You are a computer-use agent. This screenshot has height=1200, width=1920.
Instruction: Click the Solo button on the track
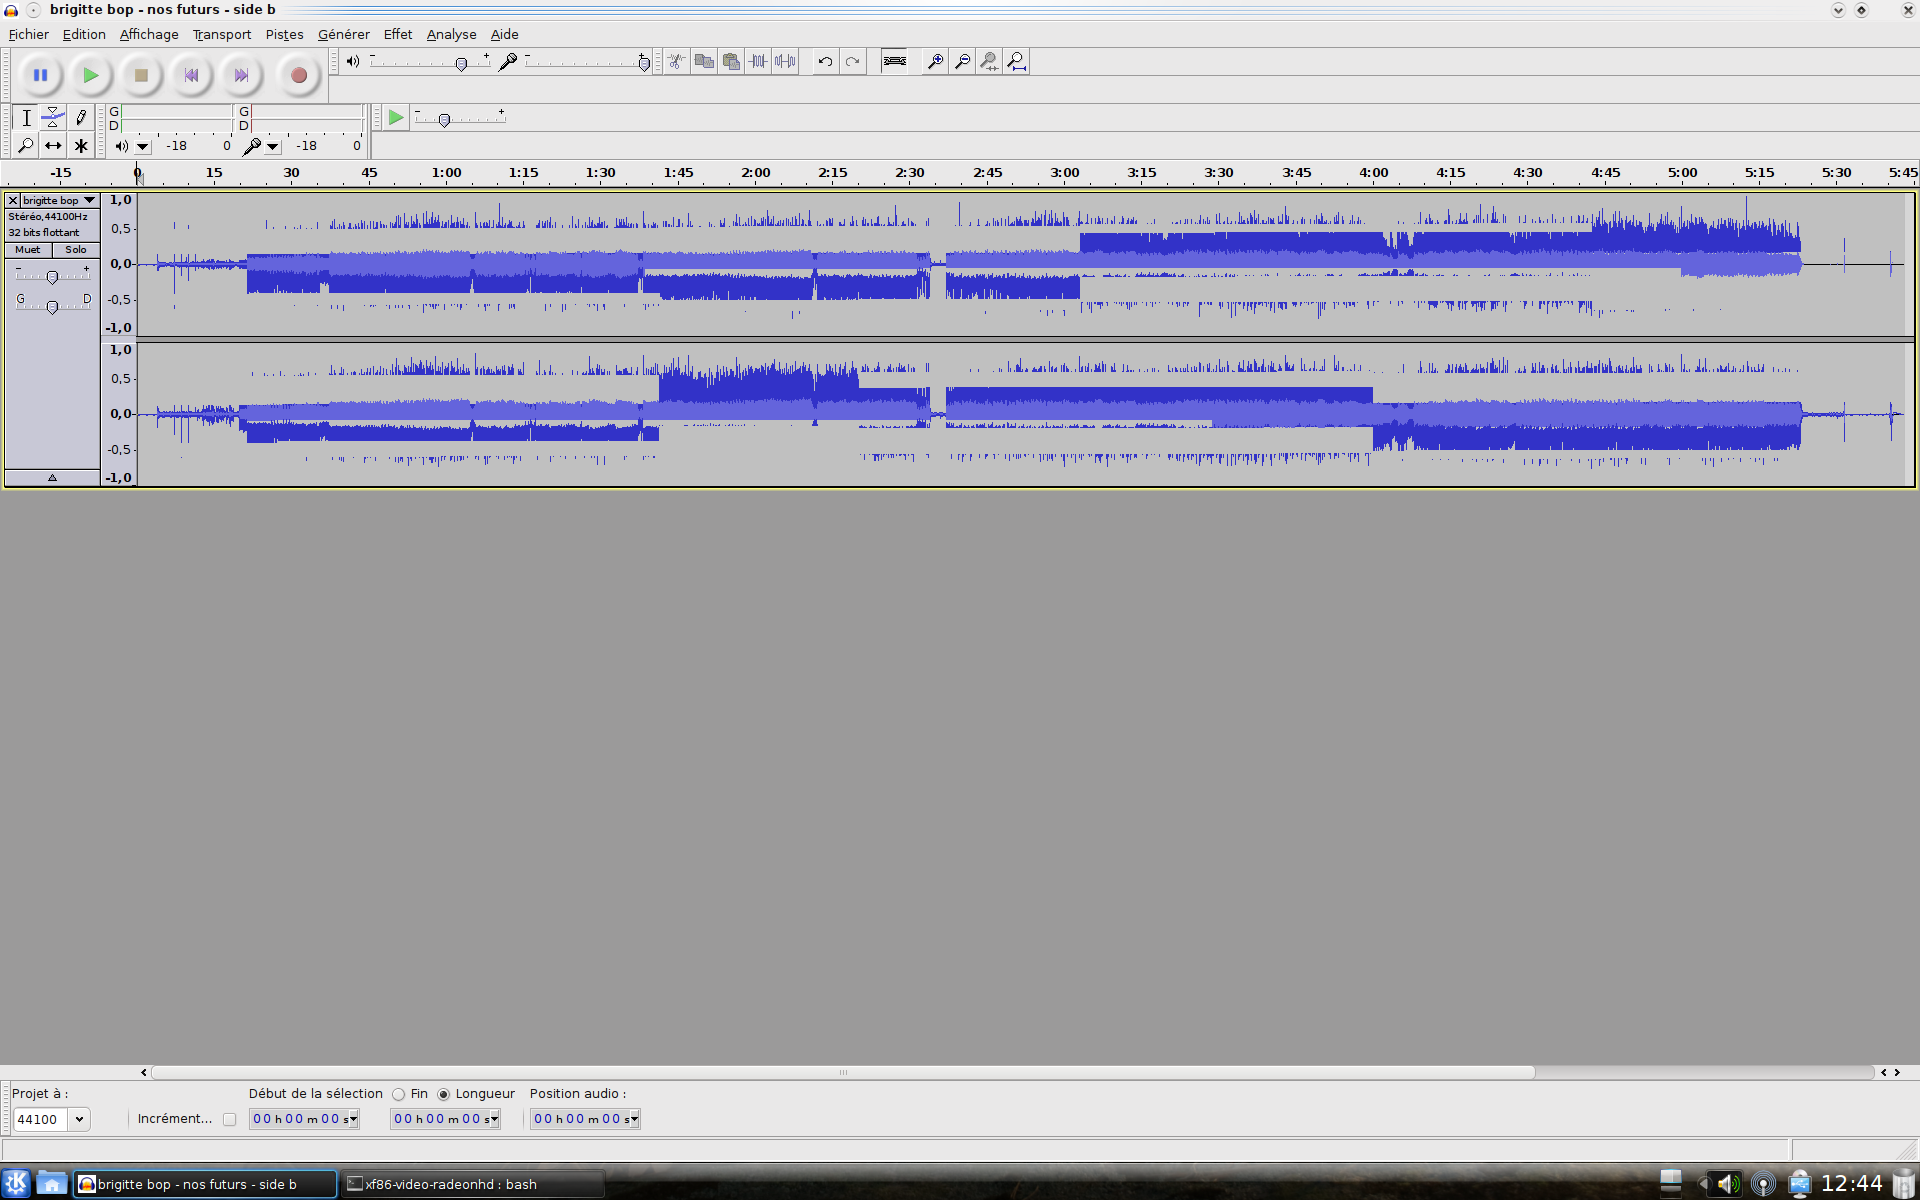[x=76, y=250]
